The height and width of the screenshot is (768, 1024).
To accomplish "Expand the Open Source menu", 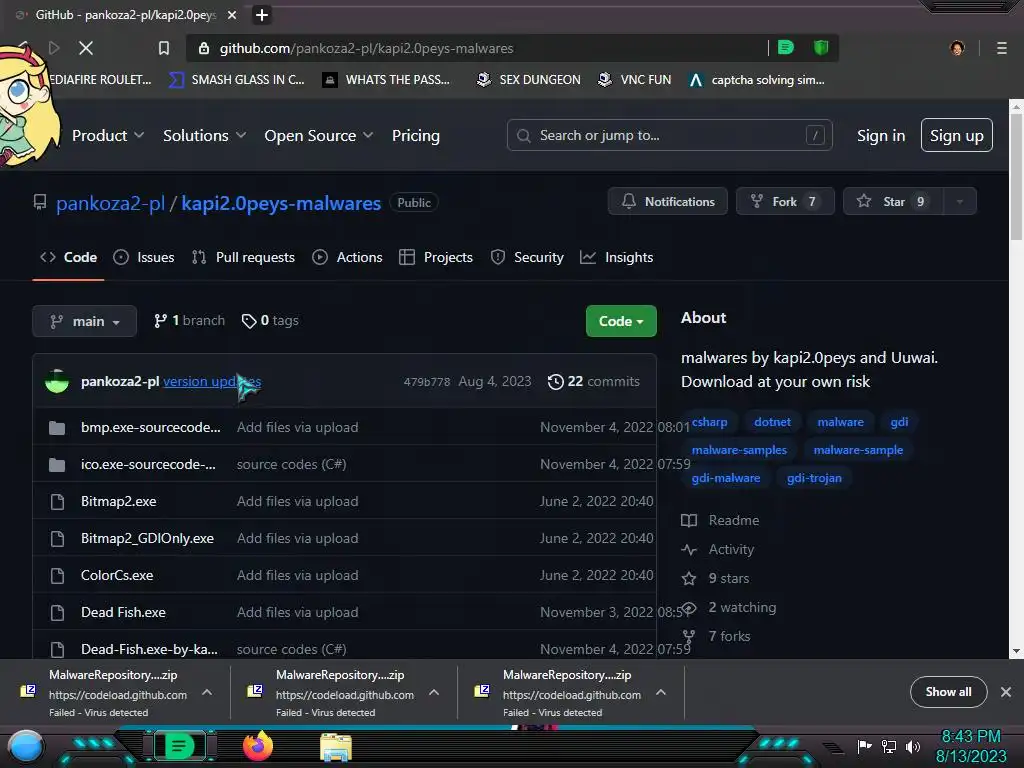I will coord(319,136).
